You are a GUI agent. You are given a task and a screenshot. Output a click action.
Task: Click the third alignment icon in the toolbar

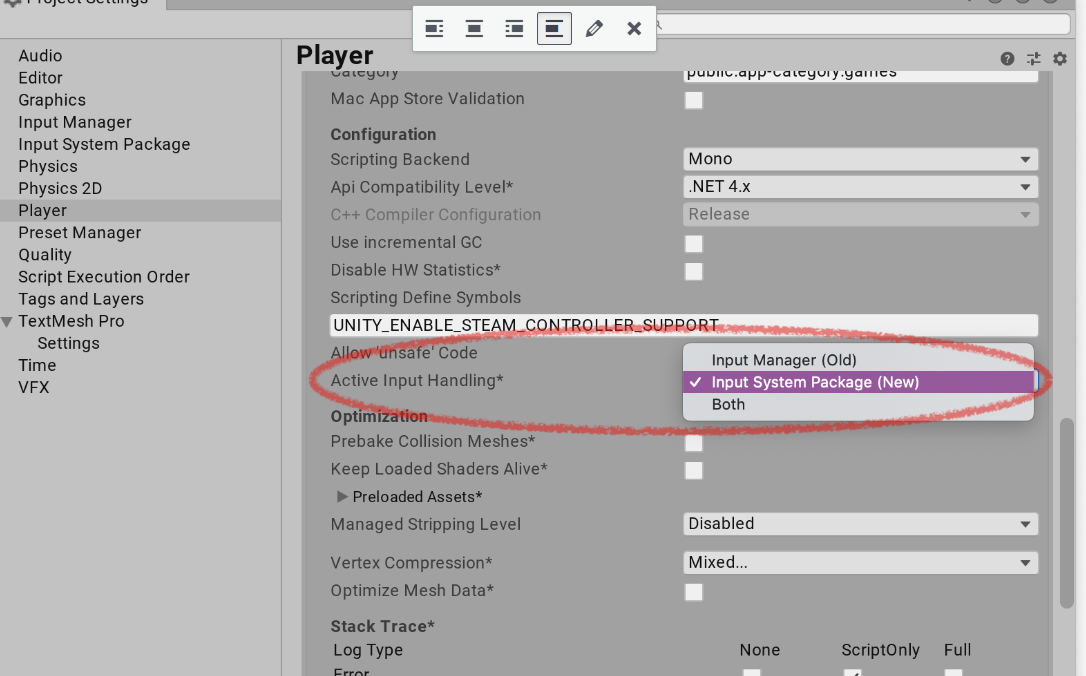tap(514, 29)
